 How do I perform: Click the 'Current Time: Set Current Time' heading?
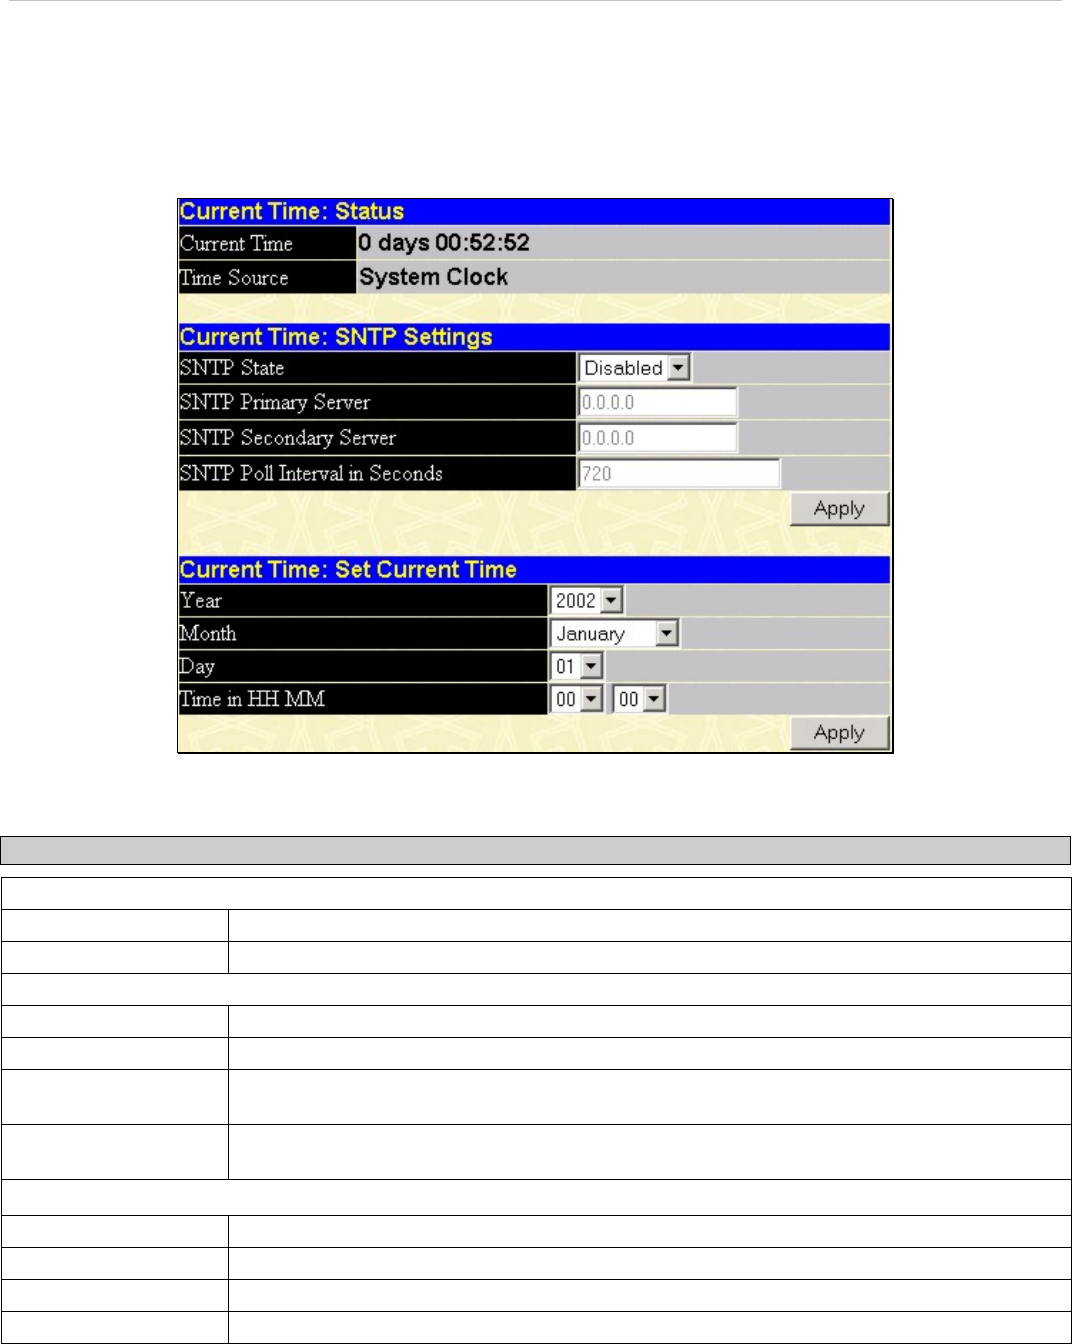pos(348,570)
